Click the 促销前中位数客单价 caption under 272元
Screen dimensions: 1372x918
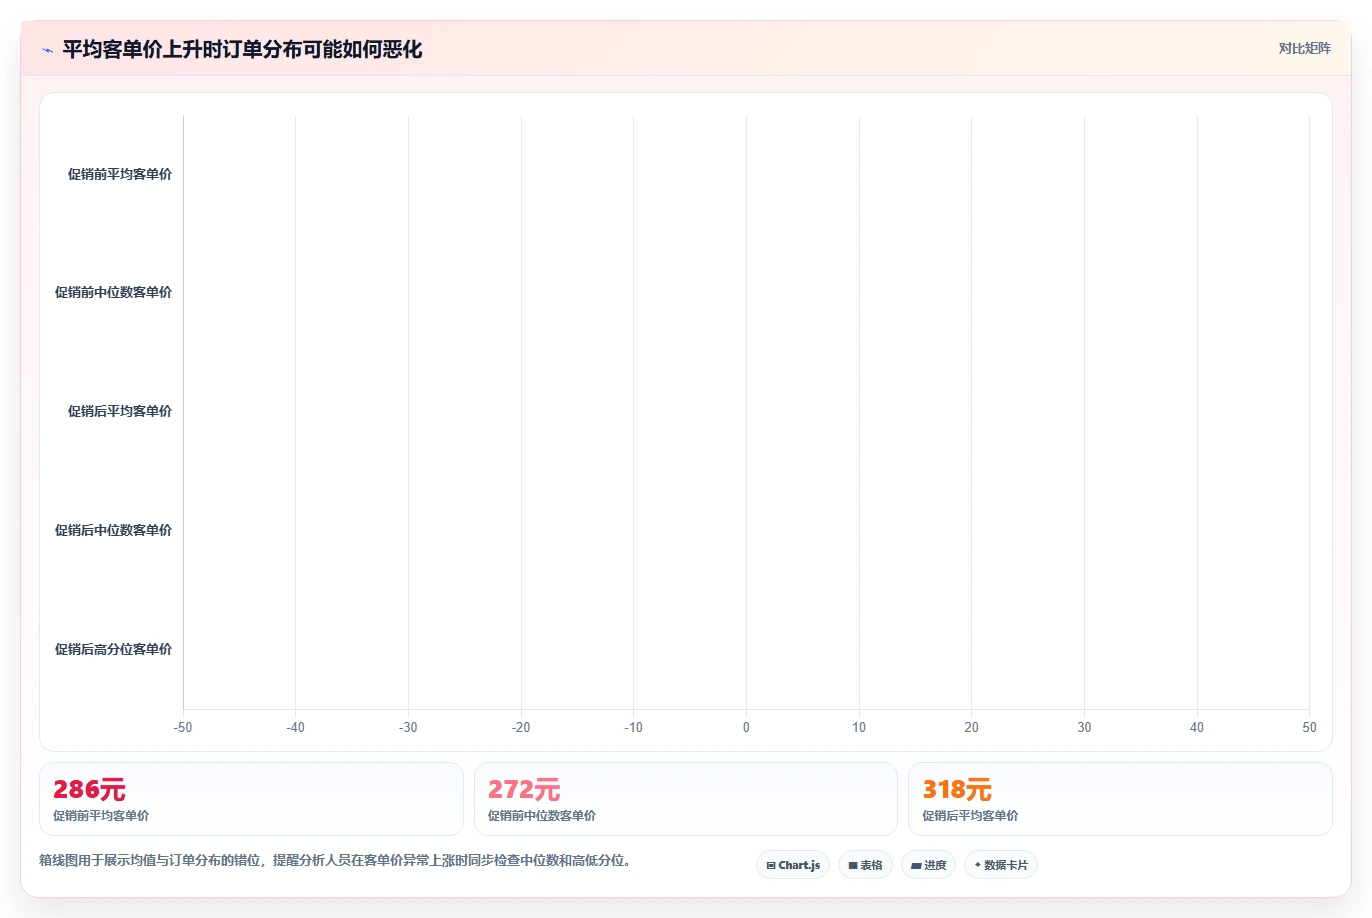click(x=542, y=816)
